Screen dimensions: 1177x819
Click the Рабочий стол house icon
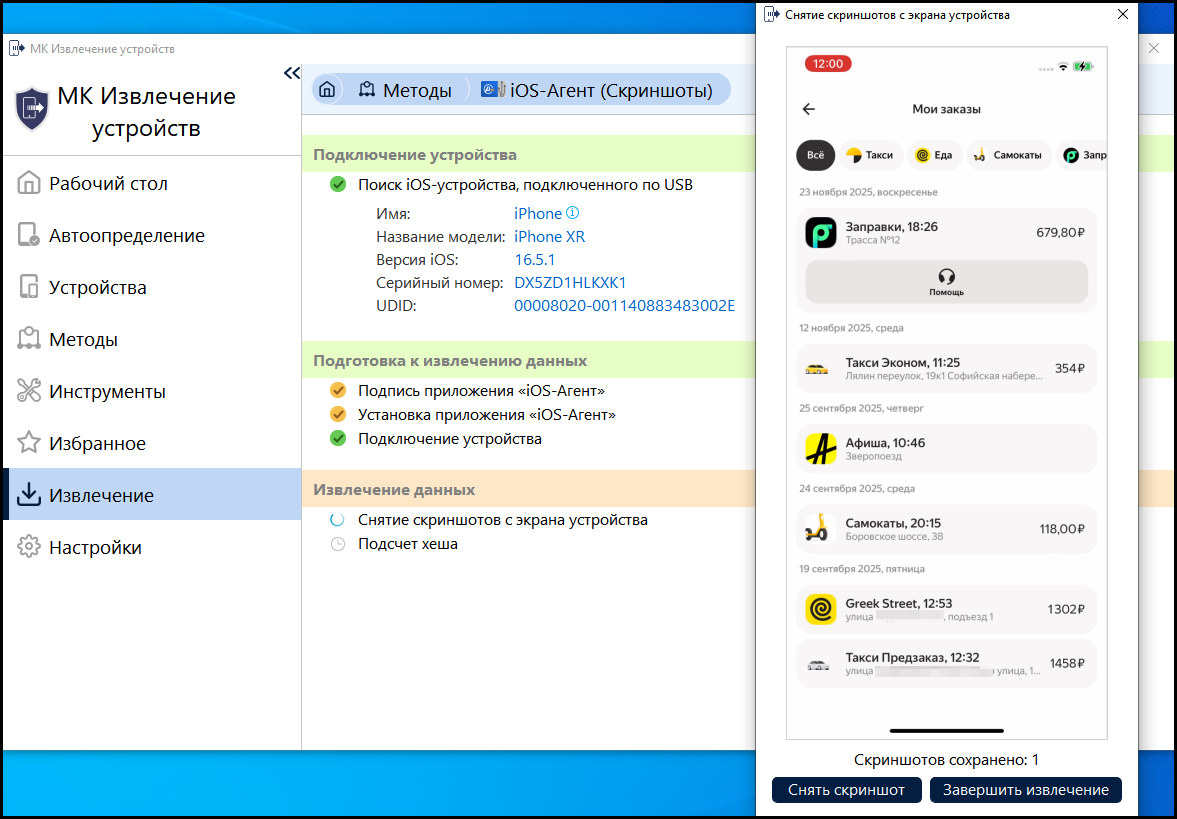tap(29, 182)
